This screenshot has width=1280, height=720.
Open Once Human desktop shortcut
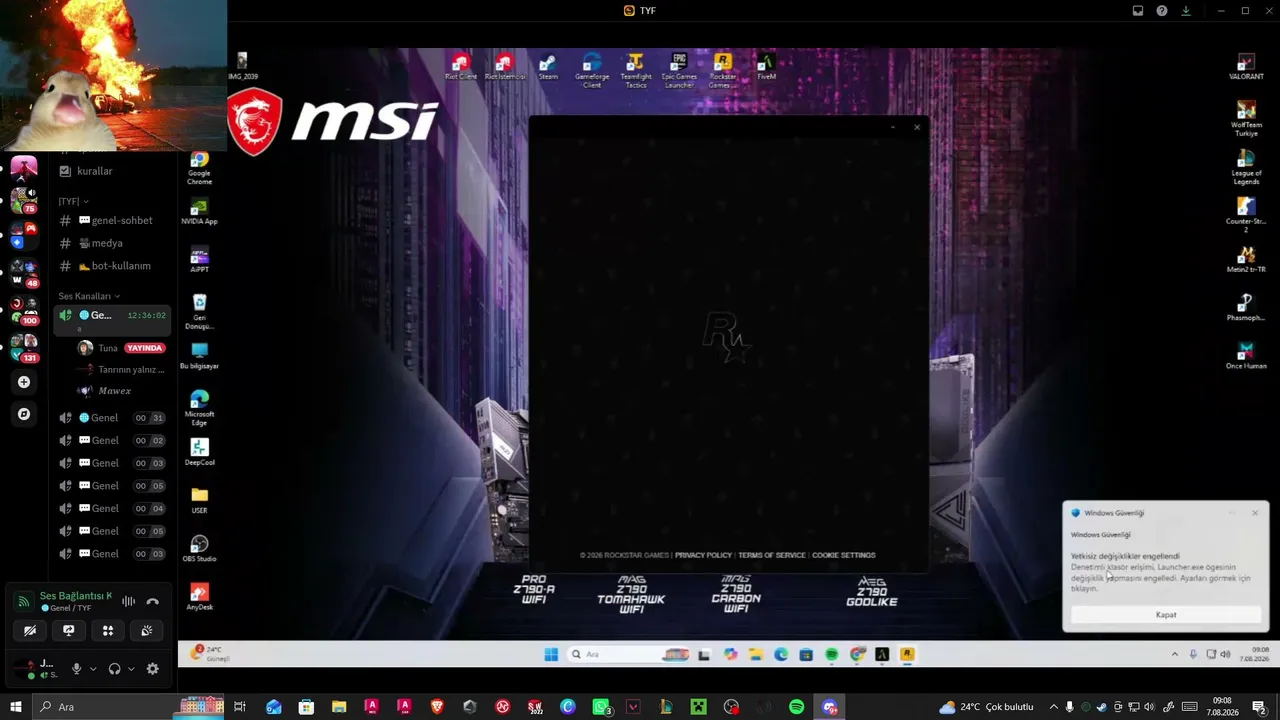(1246, 356)
